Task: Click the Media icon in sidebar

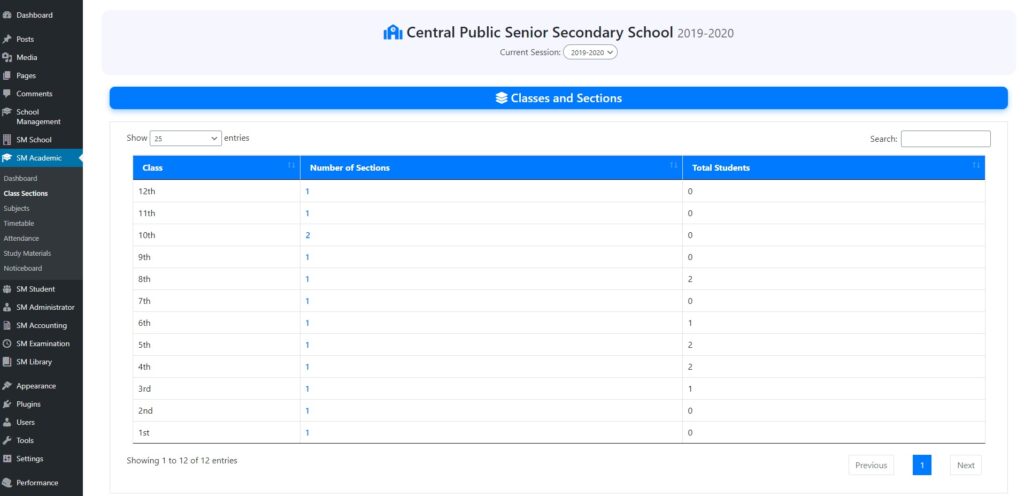Action: (7, 57)
